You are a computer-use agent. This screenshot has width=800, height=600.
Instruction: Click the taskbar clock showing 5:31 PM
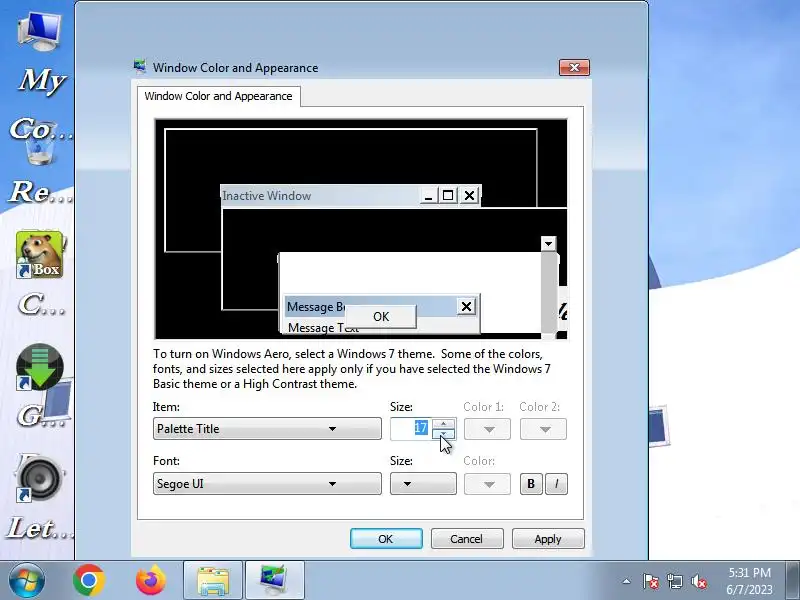pos(749,581)
